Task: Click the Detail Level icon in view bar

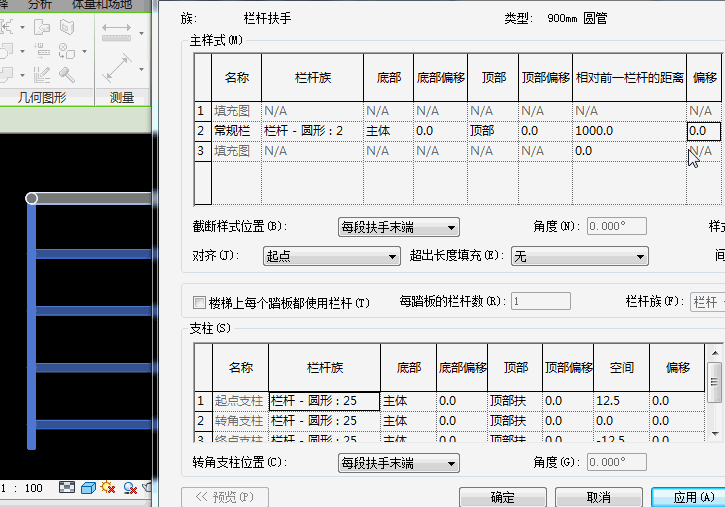Action: [x=67, y=488]
